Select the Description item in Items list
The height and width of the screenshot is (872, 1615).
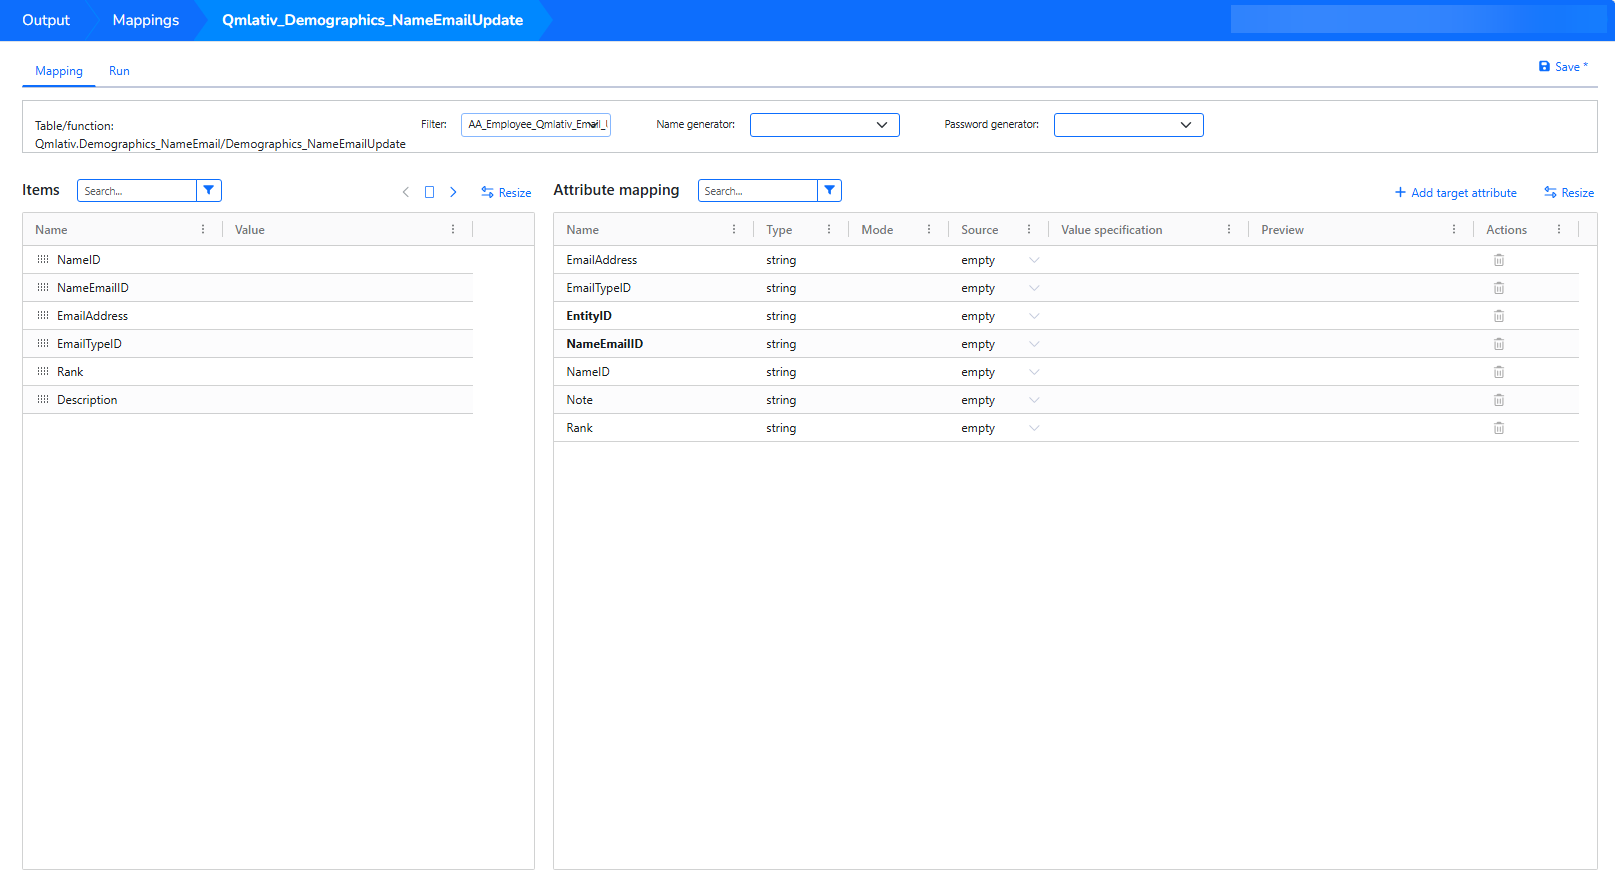pyautogui.click(x=248, y=400)
